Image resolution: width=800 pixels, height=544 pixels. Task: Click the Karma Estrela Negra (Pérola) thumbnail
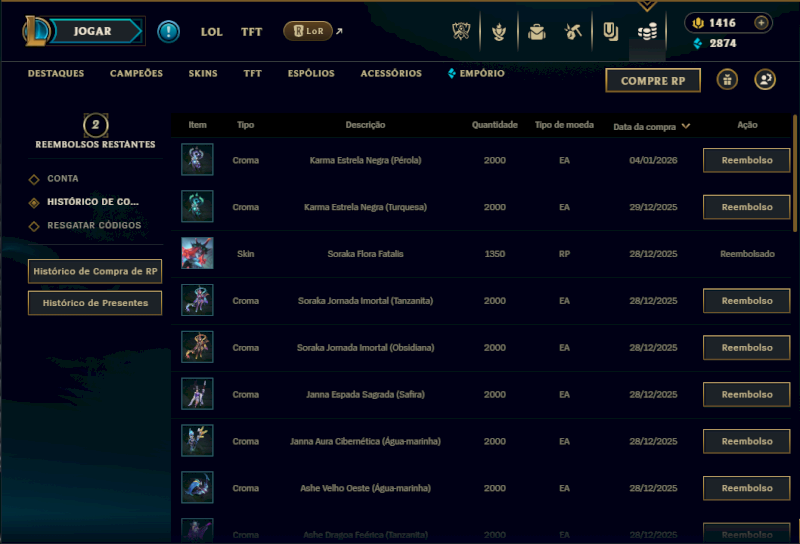197,160
